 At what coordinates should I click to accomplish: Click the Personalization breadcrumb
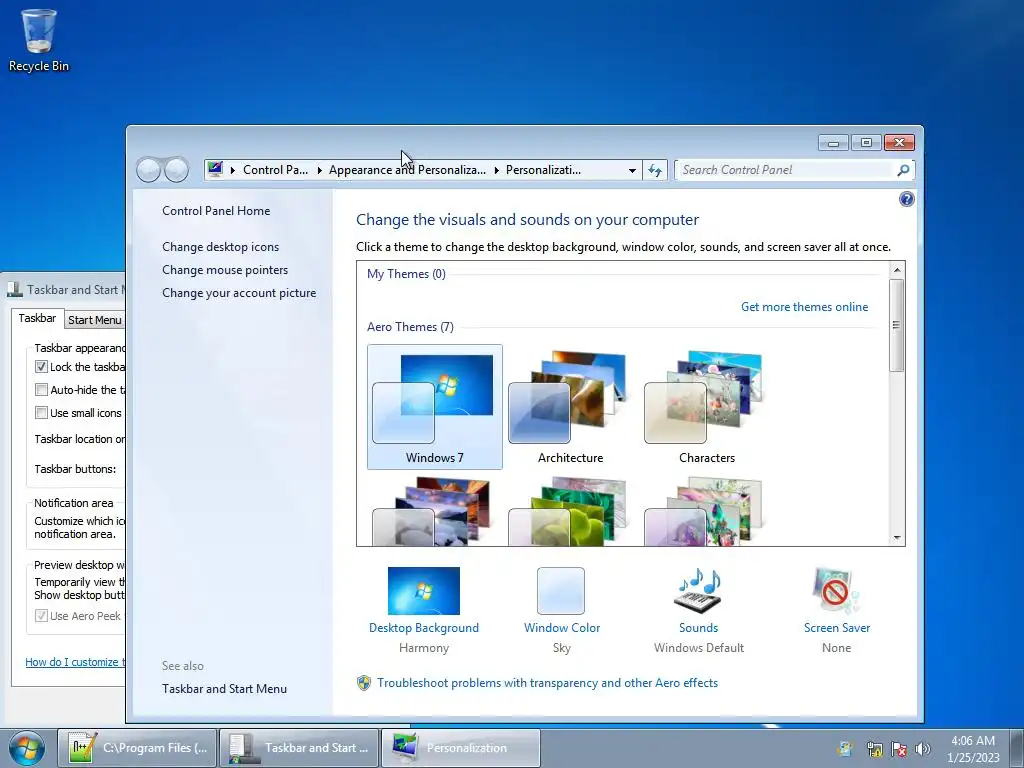(543, 170)
